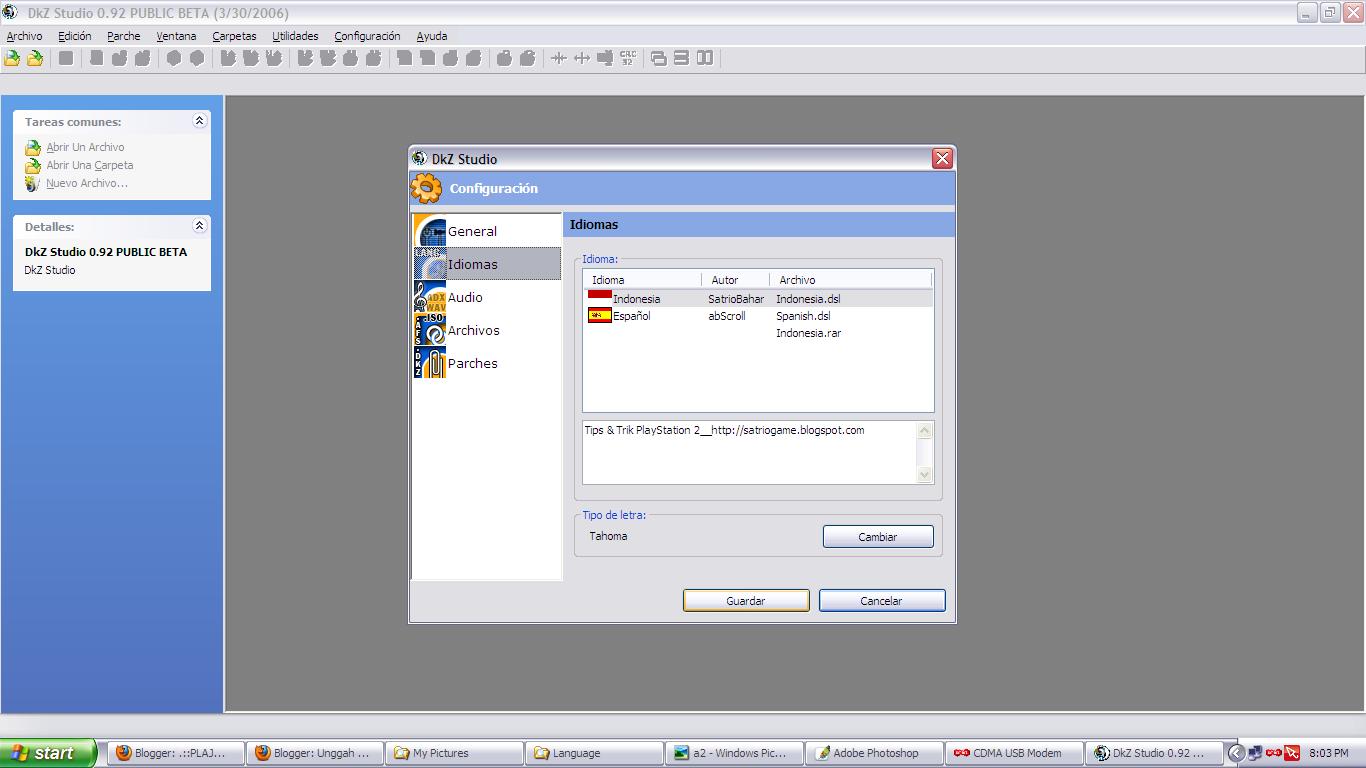Open the Utilidades menu
Viewport: 1366px width, 768px height.
point(295,36)
